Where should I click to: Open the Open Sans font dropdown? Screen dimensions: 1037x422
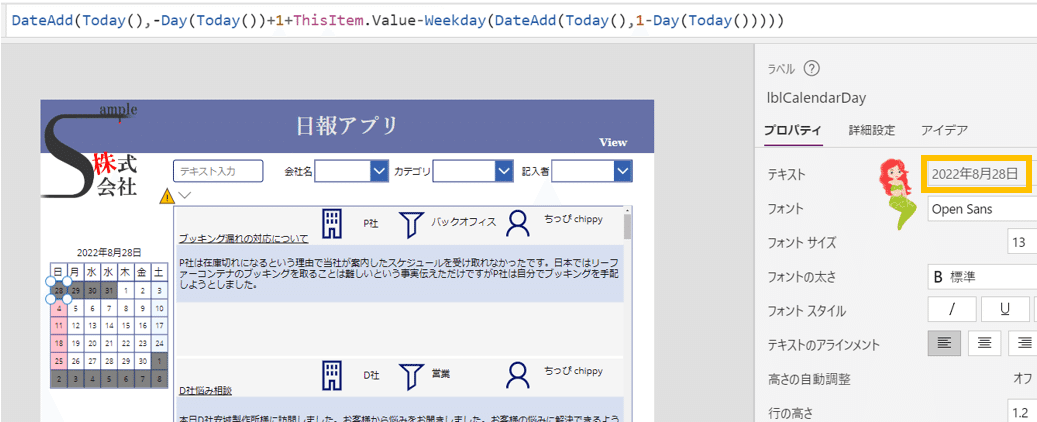point(982,209)
